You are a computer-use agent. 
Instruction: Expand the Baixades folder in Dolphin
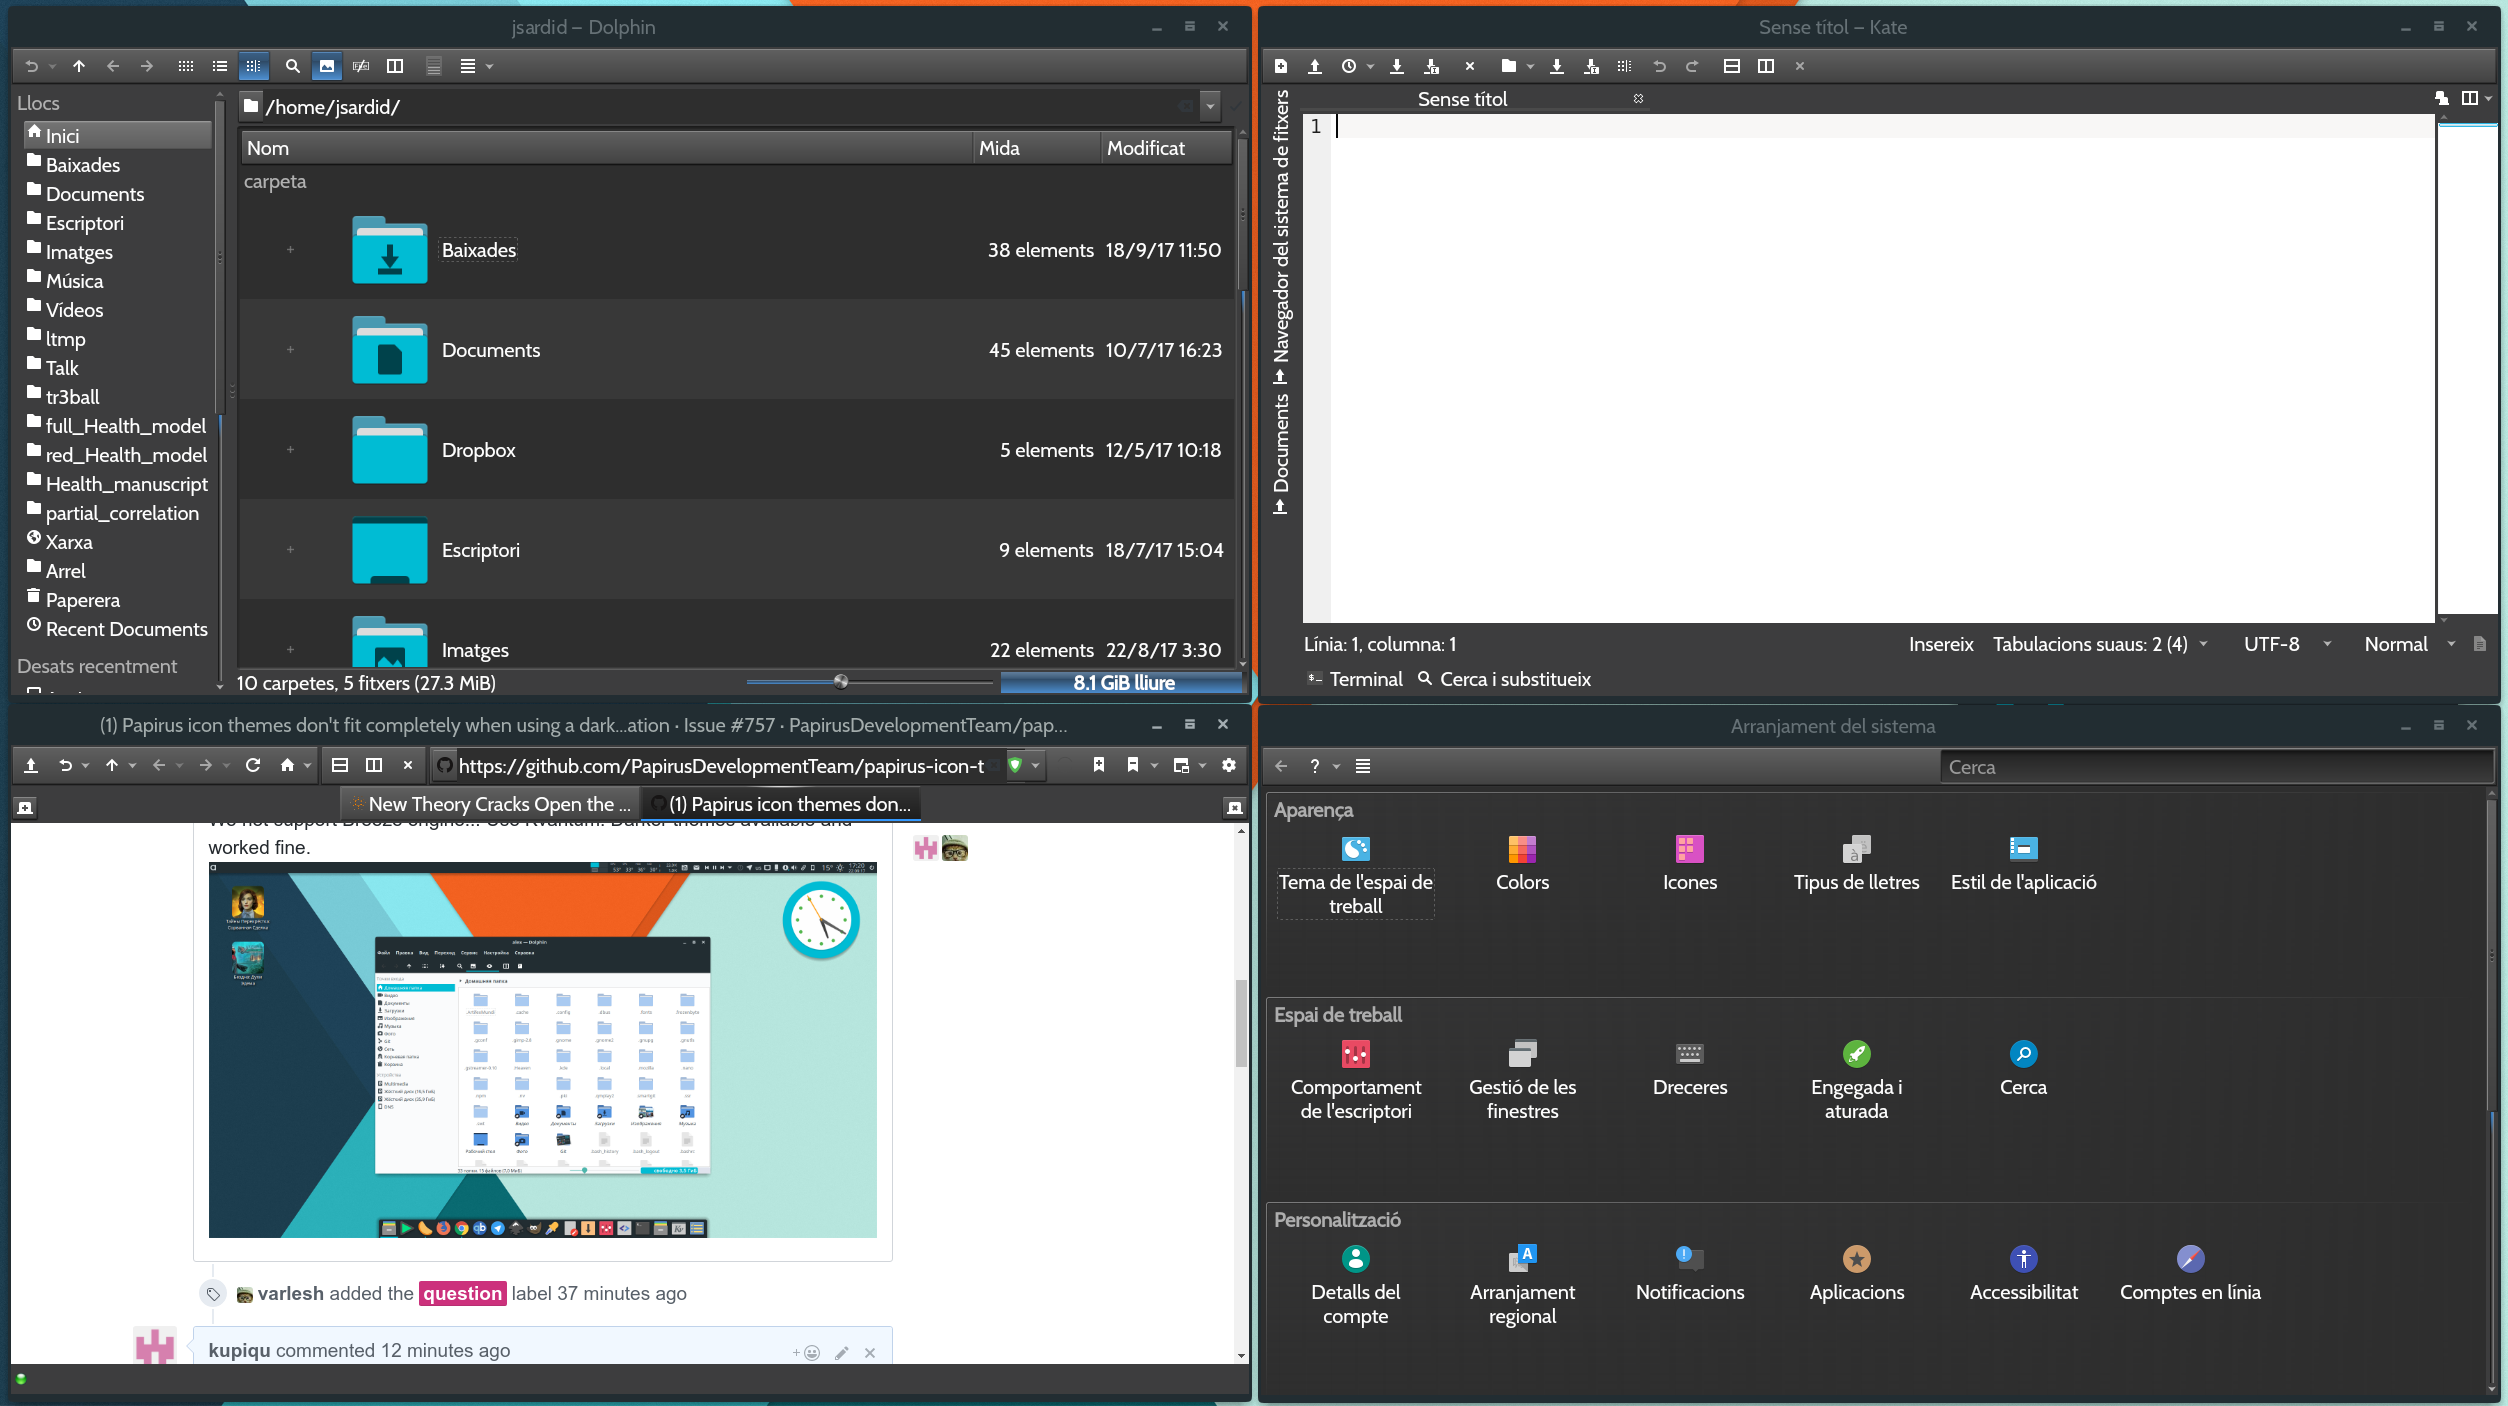tap(291, 249)
